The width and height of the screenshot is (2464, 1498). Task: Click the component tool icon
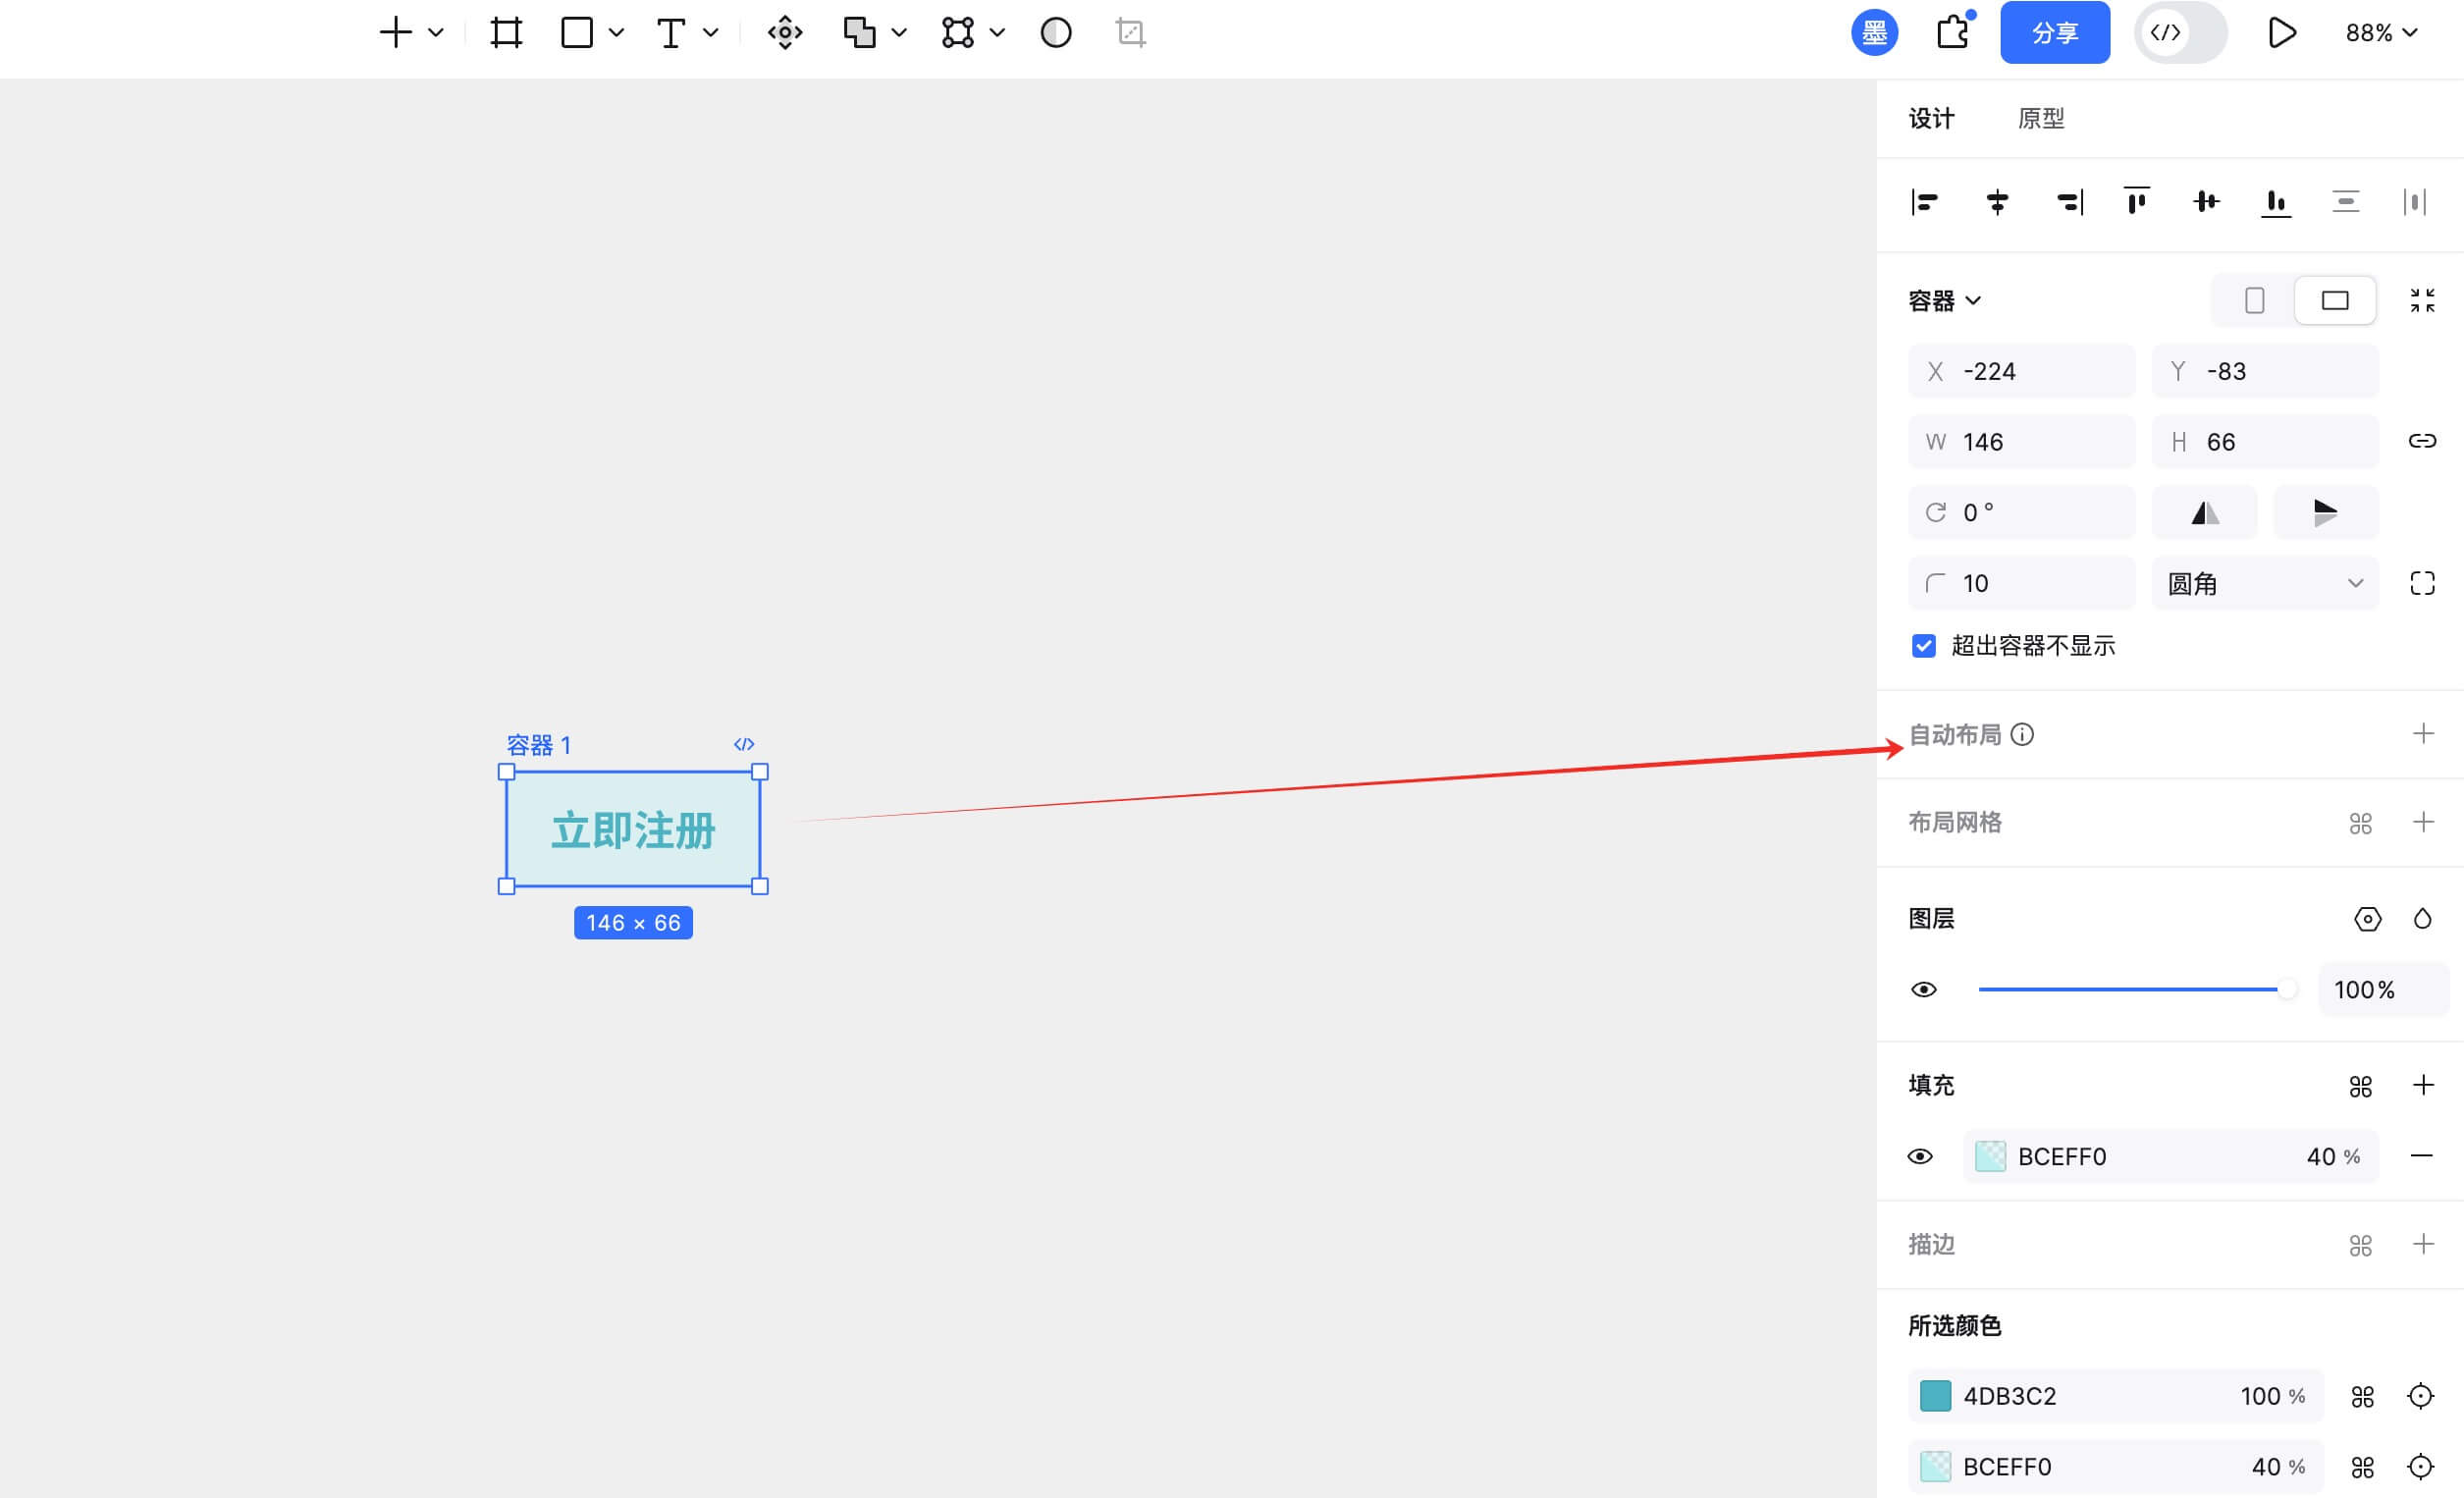pos(784,33)
